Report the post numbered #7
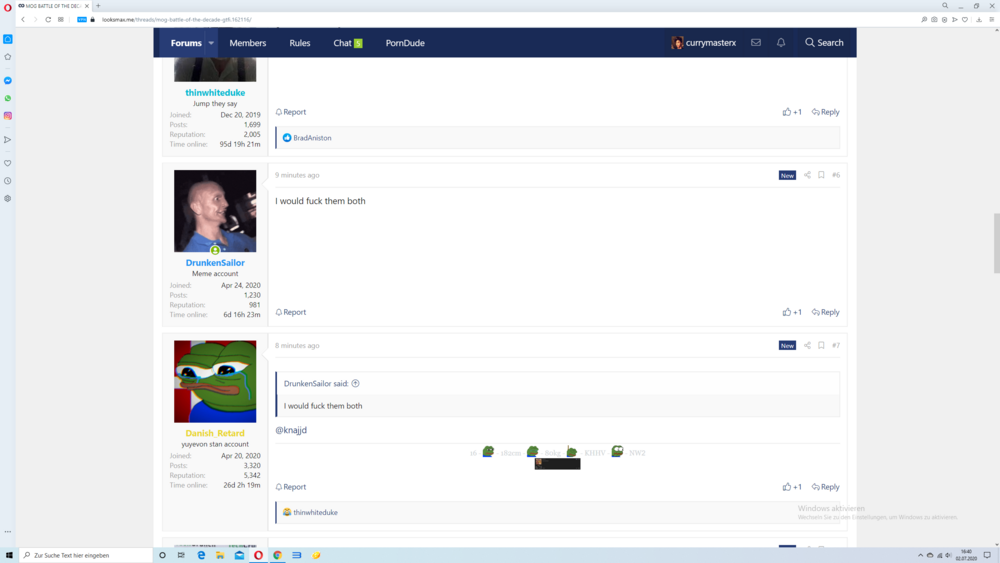The width and height of the screenshot is (1000, 563). point(291,487)
